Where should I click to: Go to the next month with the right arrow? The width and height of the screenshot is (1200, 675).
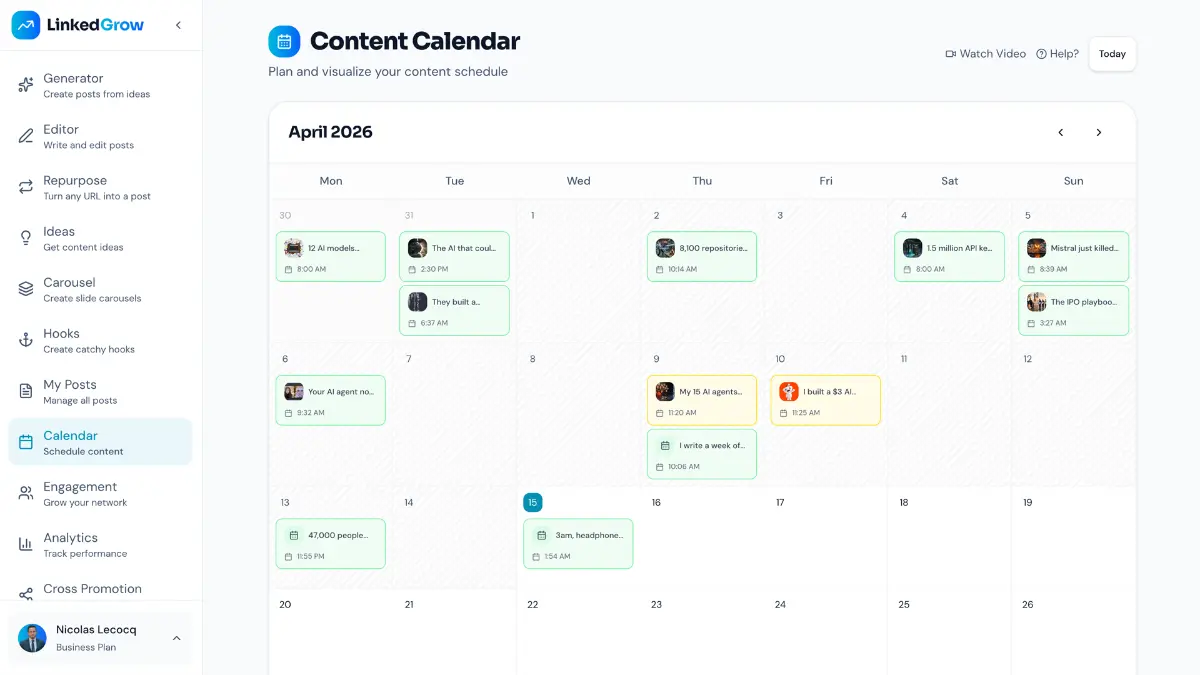point(1098,132)
